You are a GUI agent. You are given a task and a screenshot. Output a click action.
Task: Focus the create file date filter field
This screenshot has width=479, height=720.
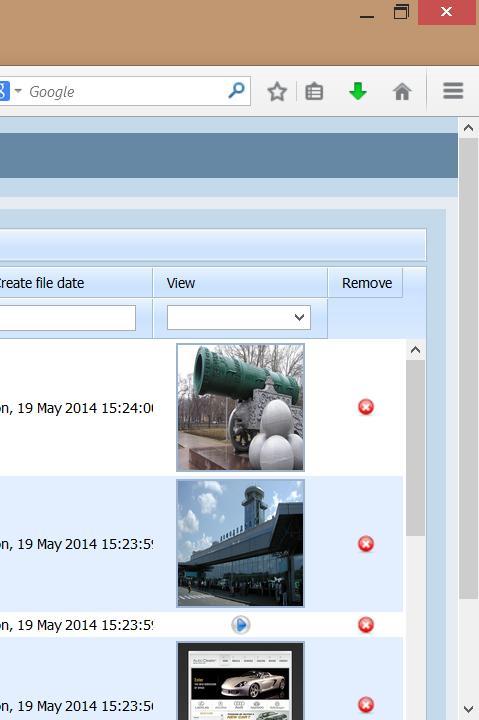[x=68, y=317]
